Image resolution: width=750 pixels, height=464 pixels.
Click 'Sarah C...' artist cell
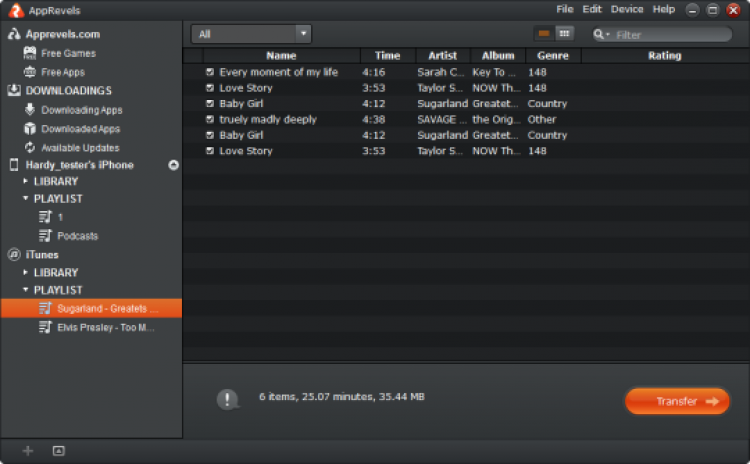coord(441,72)
